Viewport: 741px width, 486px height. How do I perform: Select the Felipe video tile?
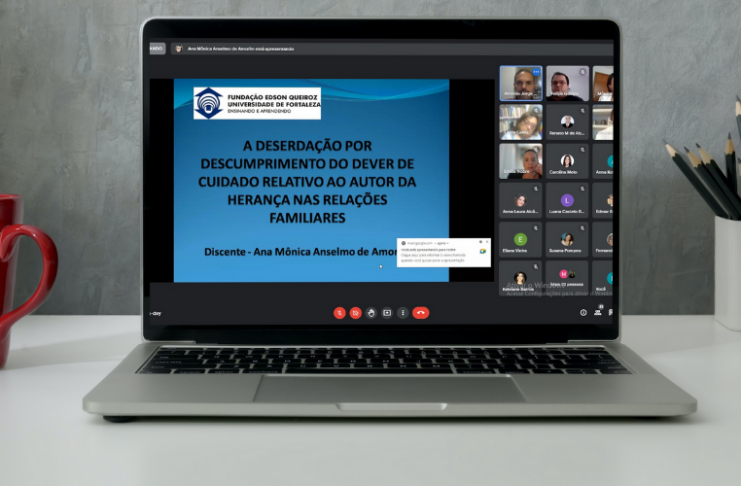click(x=567, y=83)
